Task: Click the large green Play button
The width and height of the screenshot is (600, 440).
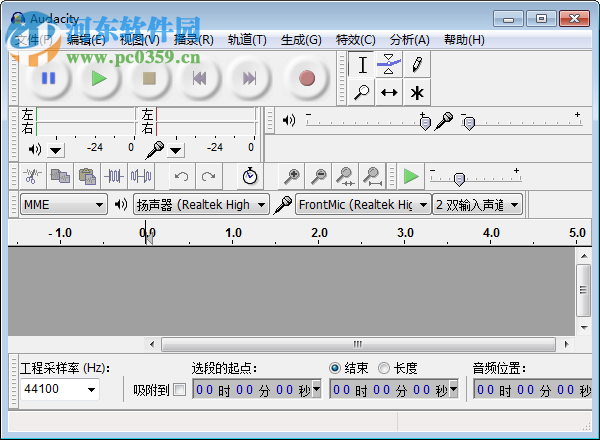Action: coord(99,78)
